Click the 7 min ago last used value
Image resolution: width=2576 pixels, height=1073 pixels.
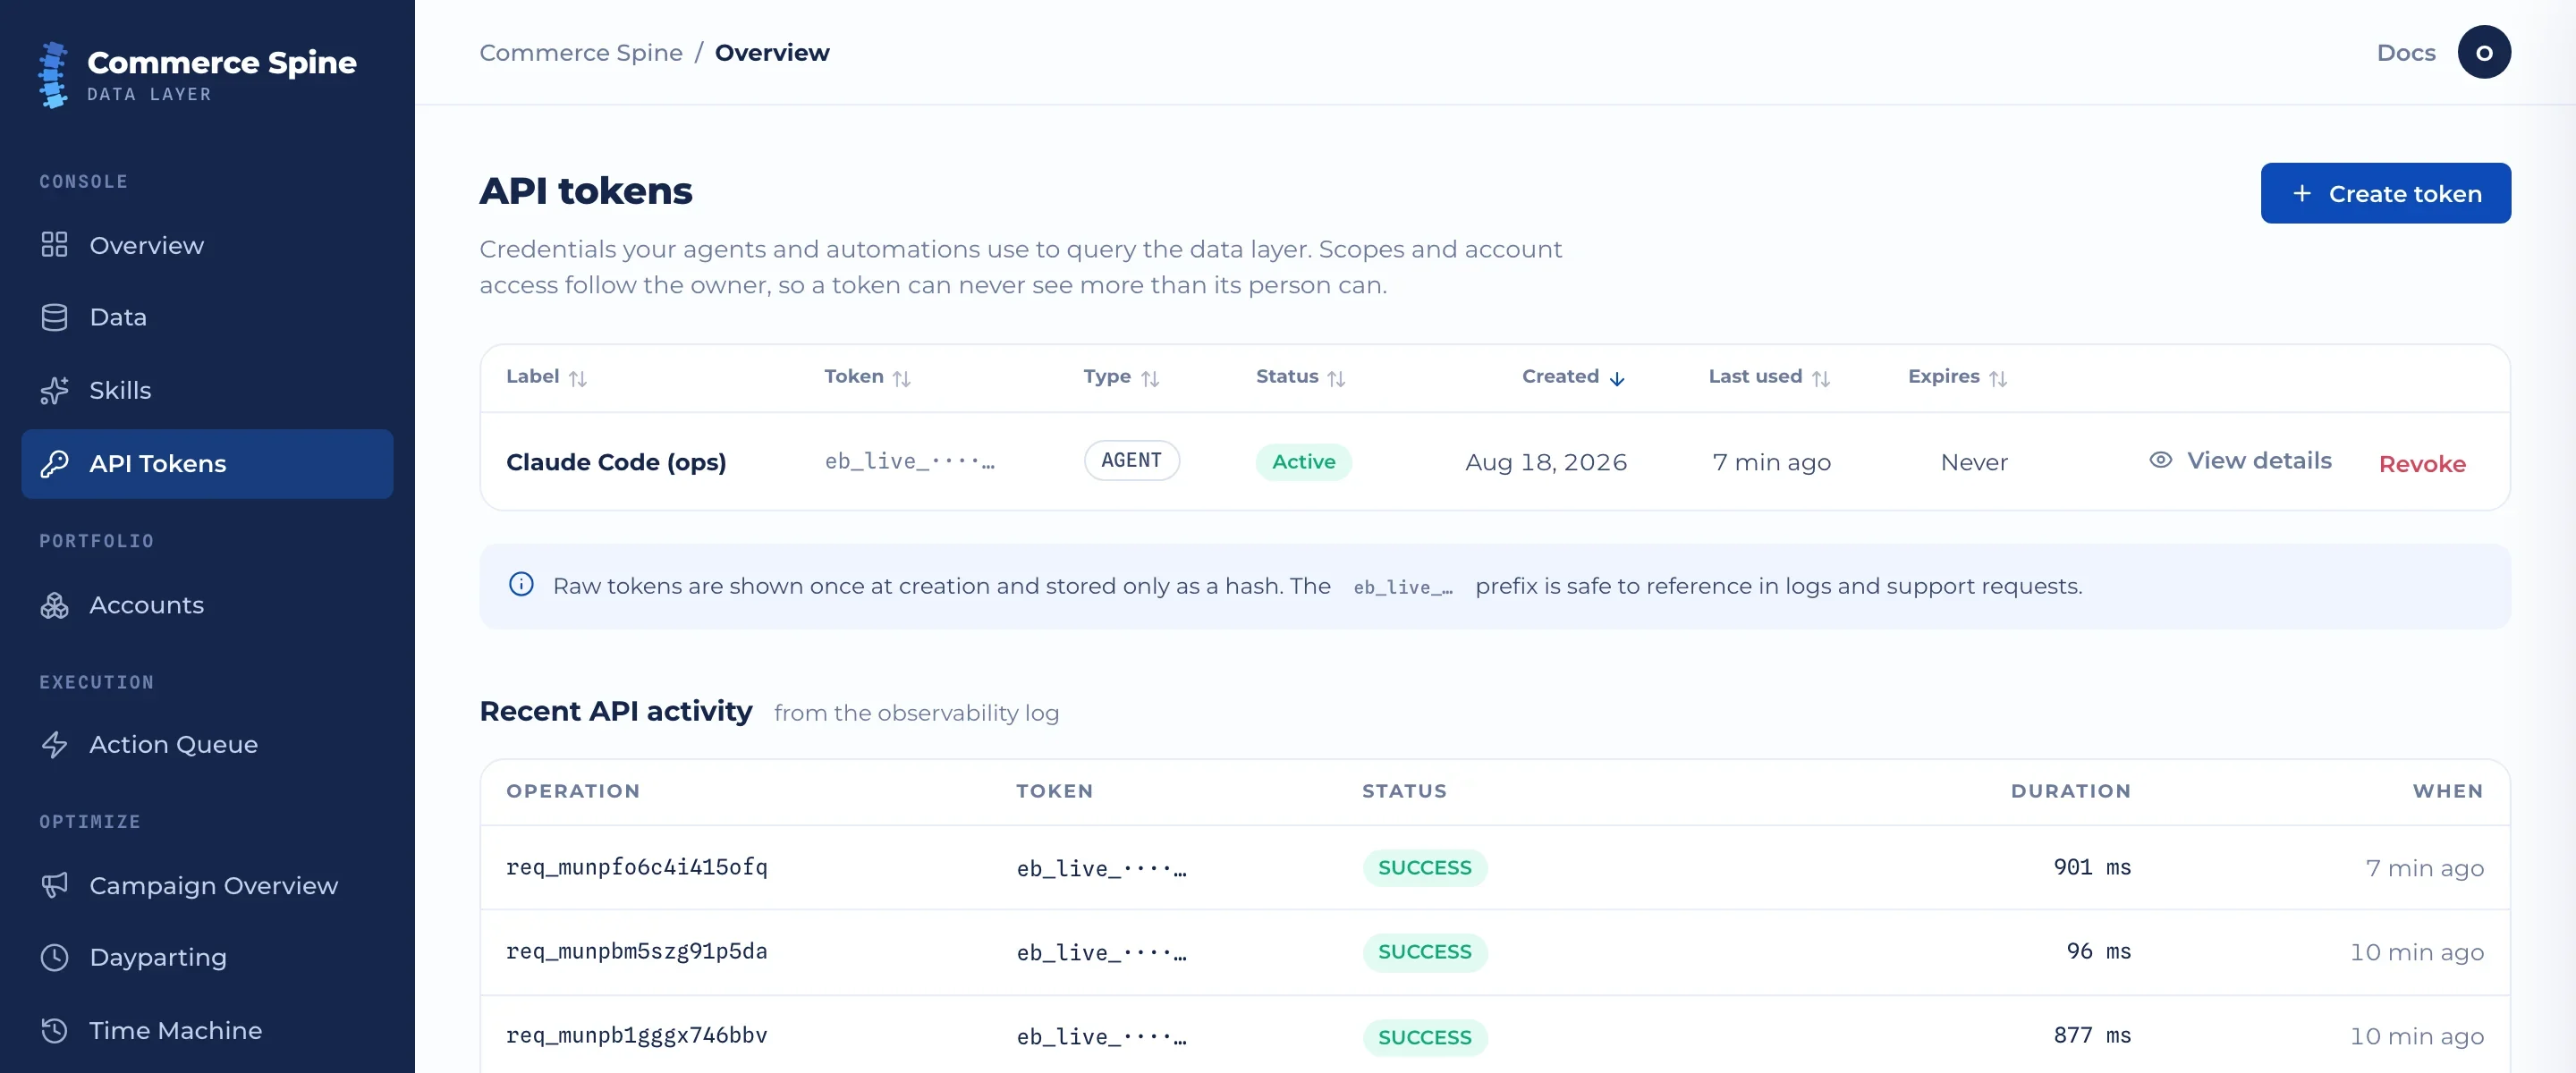coord(1771,462)
